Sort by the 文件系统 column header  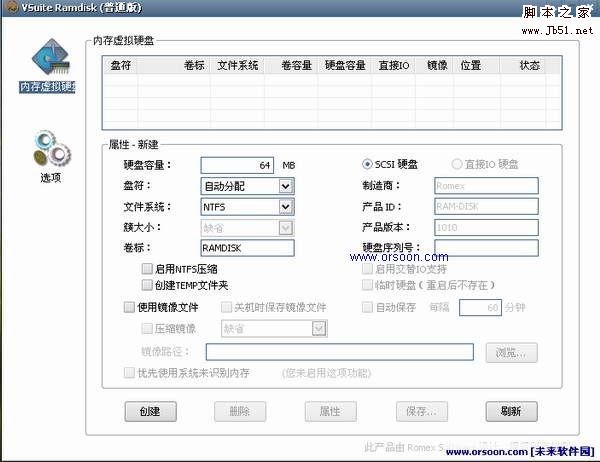click(x=237, y=65)
